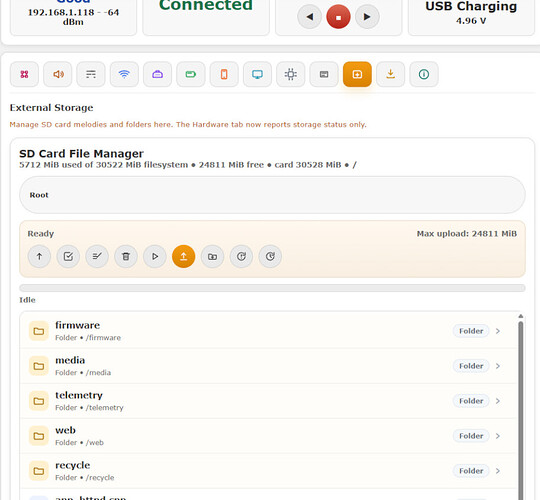Click the 192.168.1.118 network card
540x500 pixels.
73,17
